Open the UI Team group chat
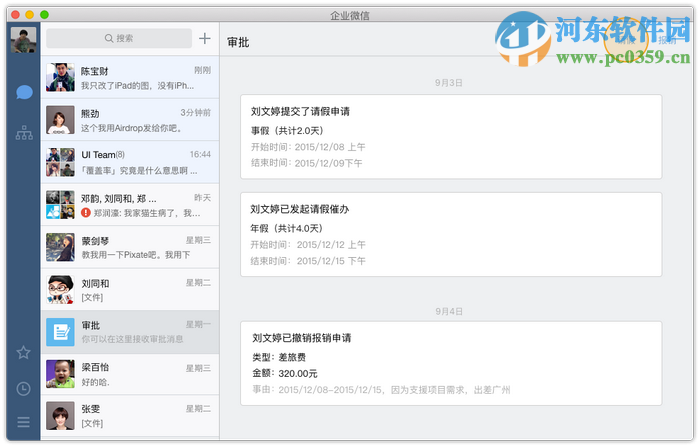 [130, 162]
